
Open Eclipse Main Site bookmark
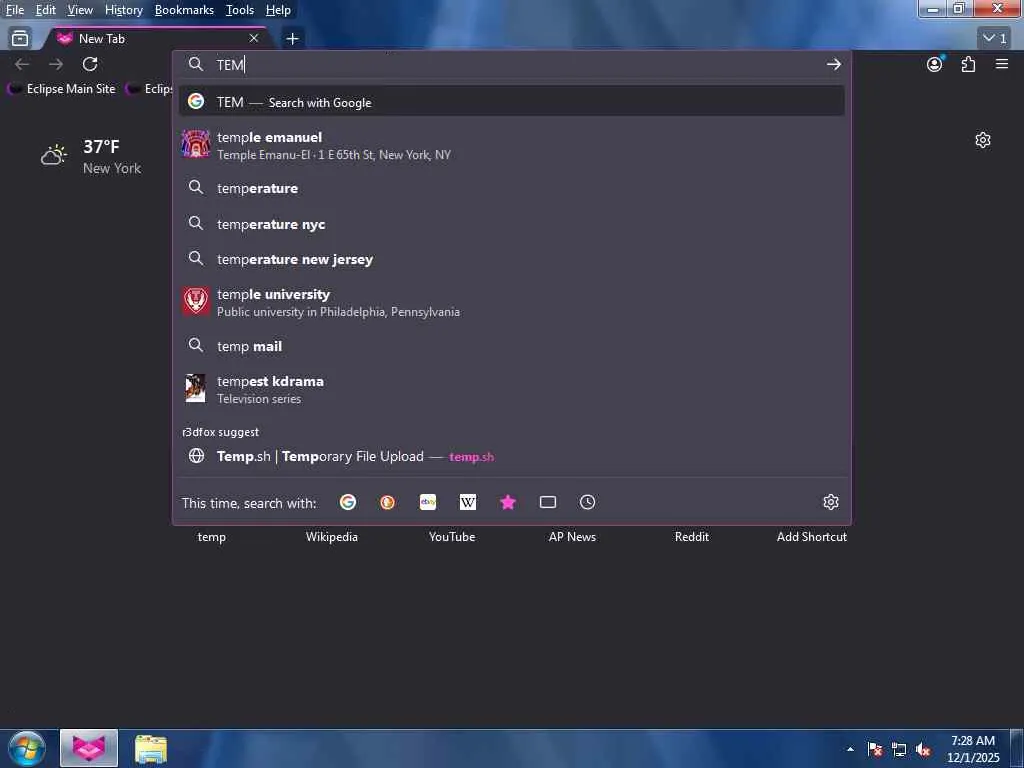[62, 89]
